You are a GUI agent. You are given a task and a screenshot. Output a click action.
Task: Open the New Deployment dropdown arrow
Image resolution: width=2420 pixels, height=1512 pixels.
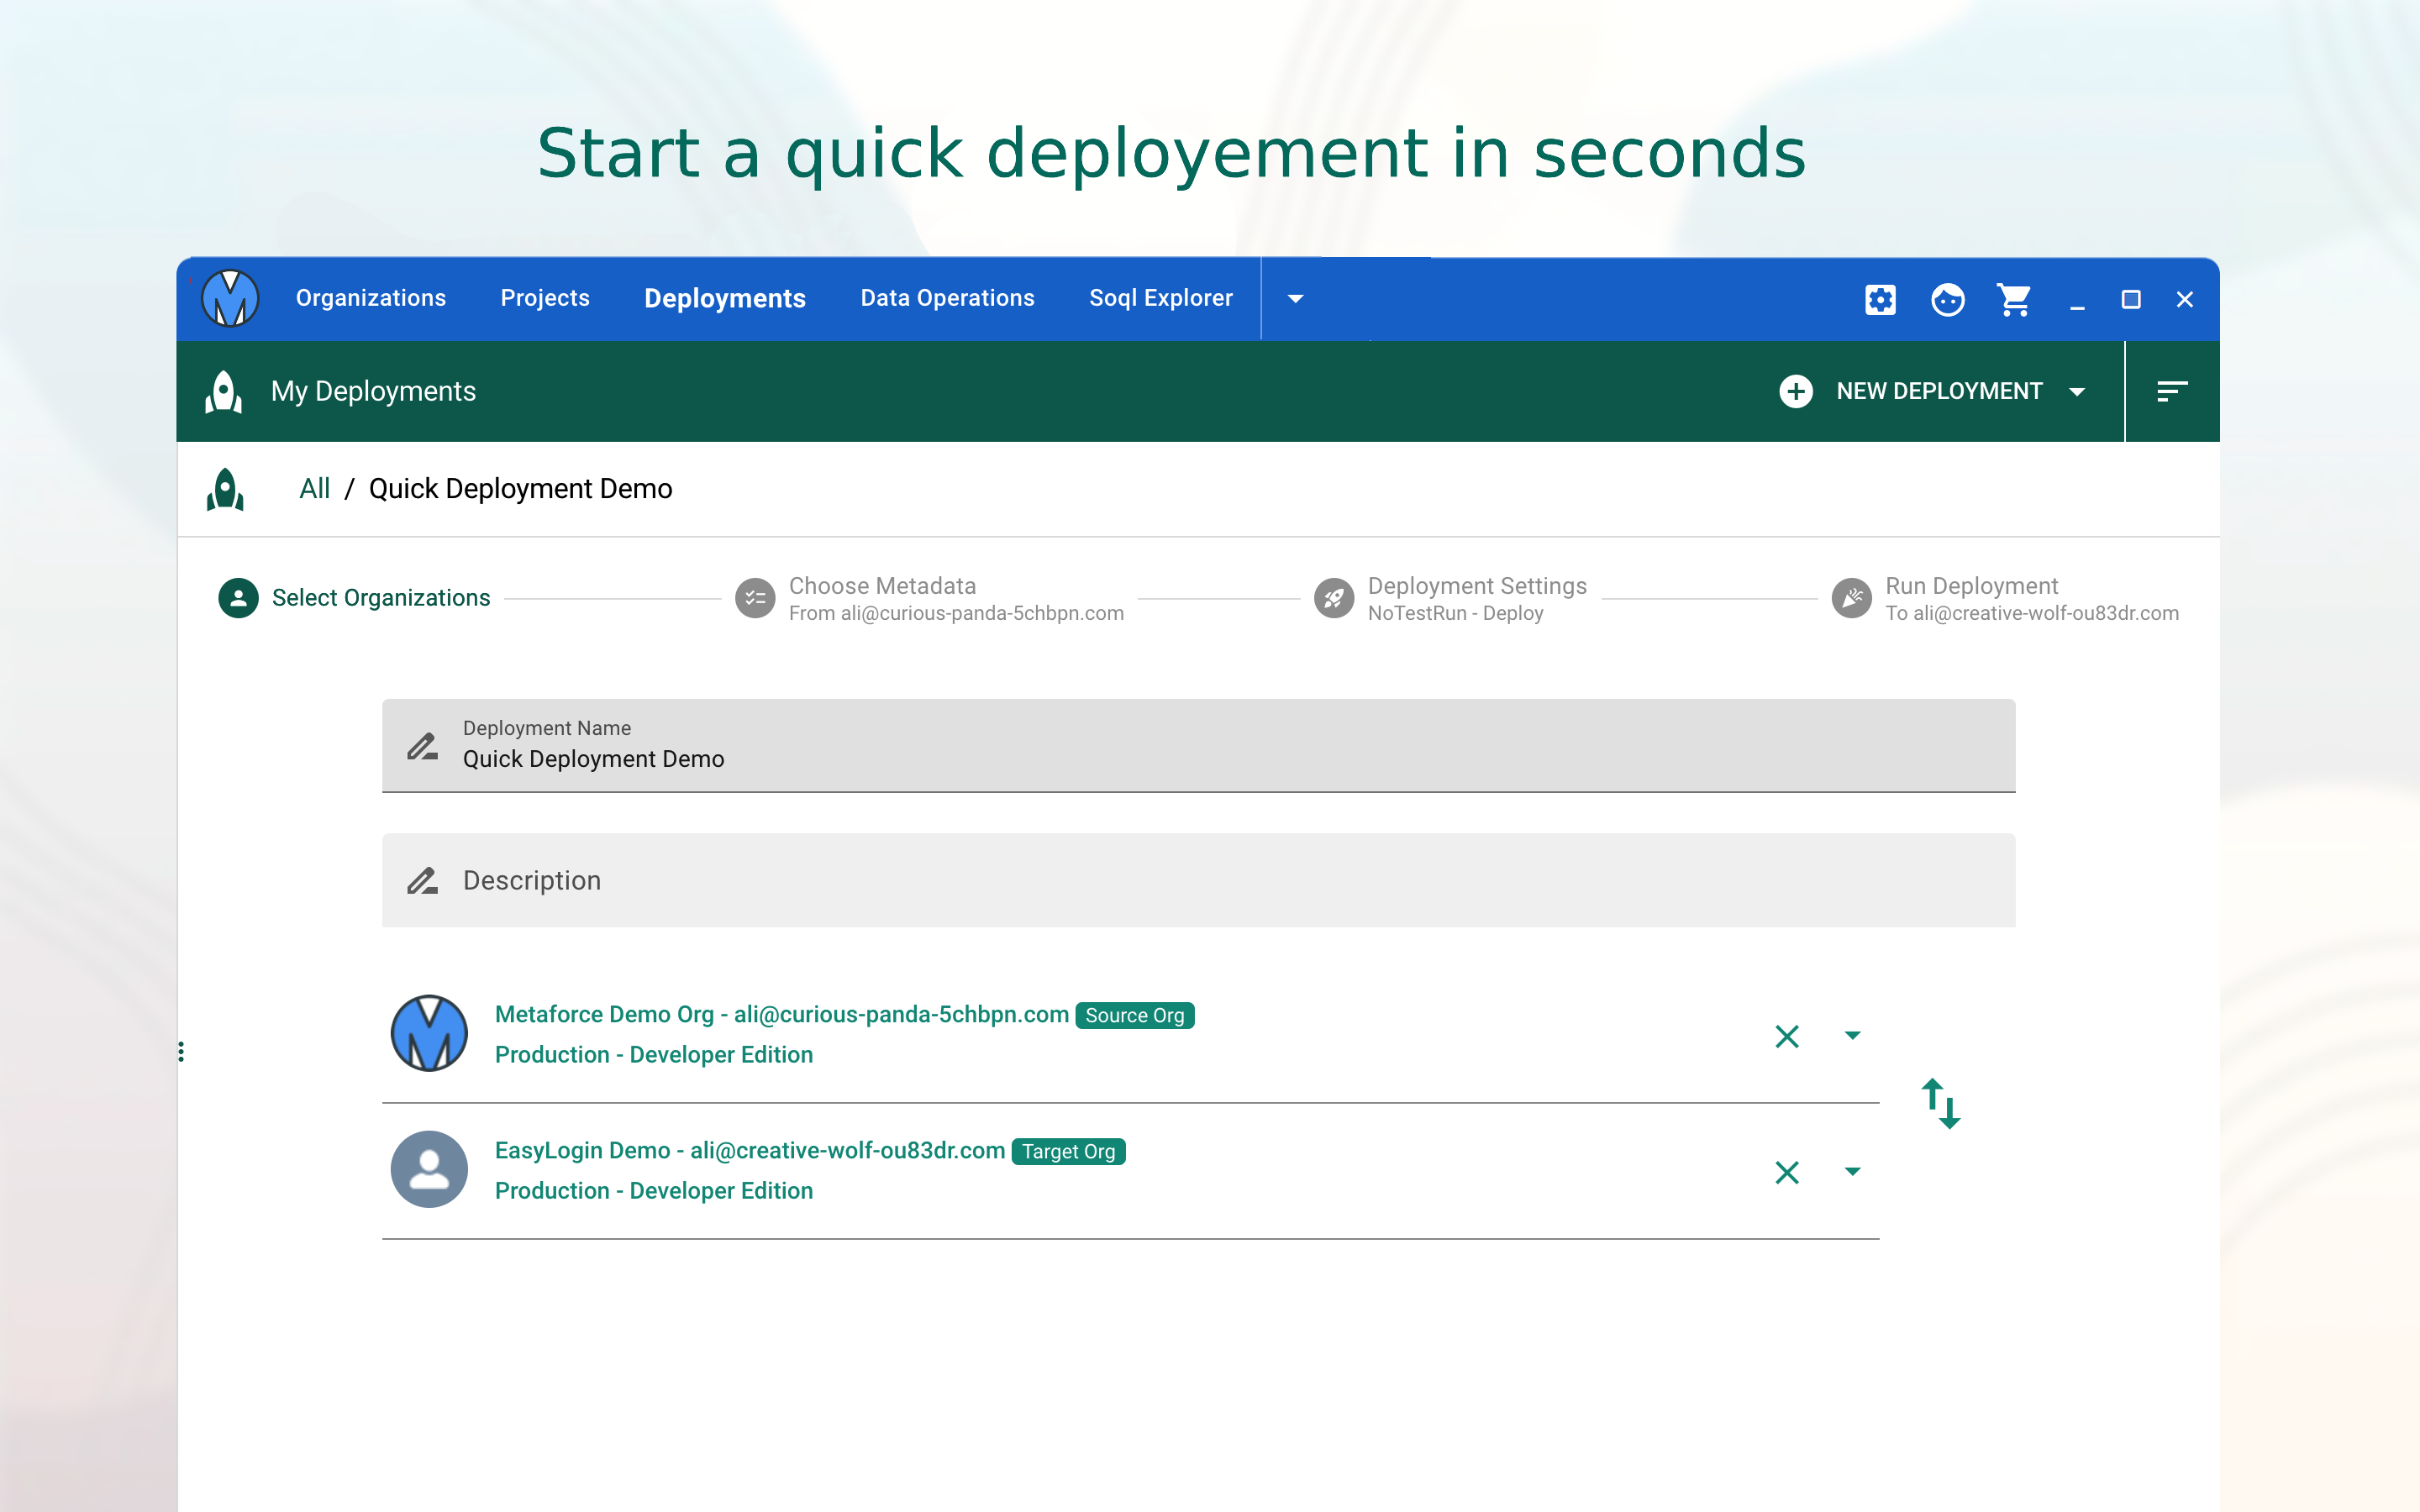tap(2077, 391)
